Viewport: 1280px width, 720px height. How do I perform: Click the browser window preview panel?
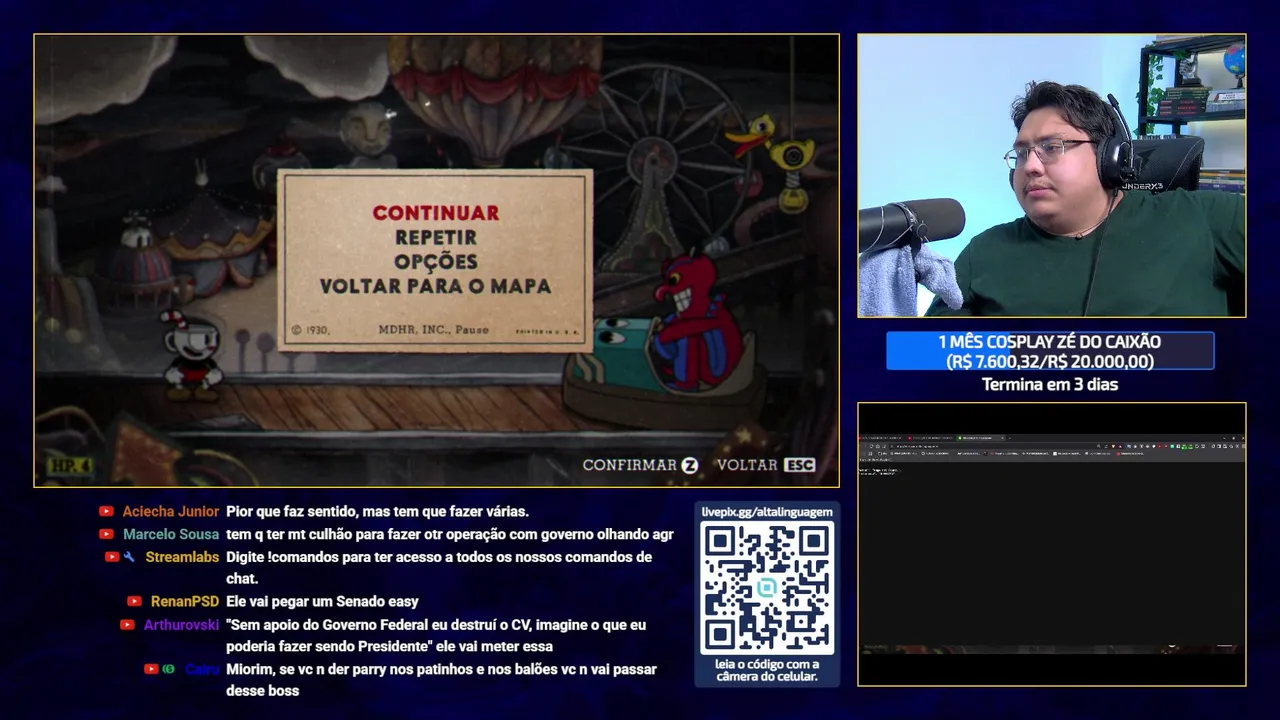[x=1051, y=544]
